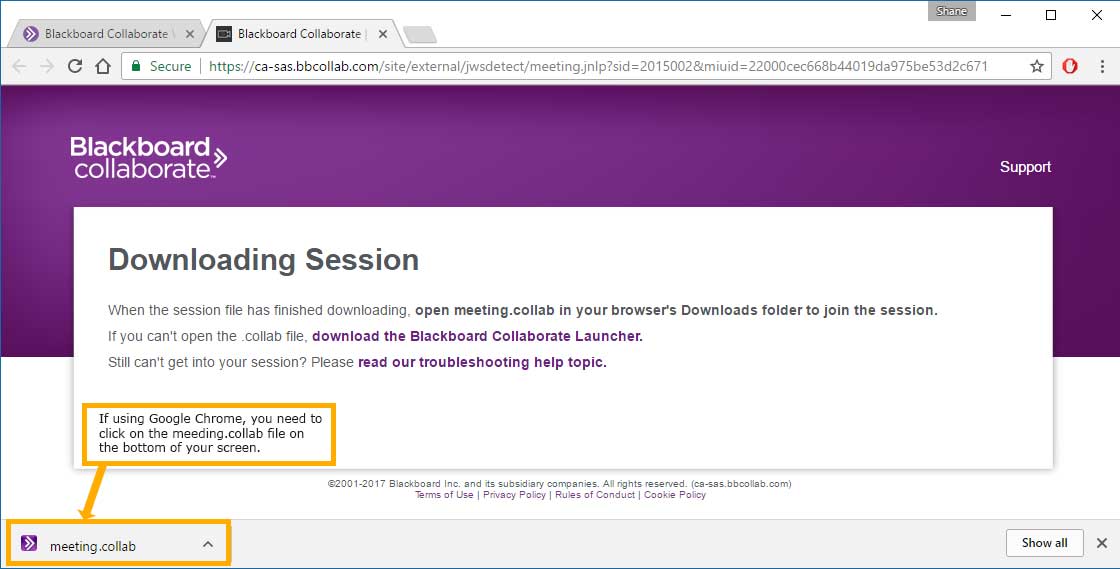Maximize the browser window
This screenshot has height=569, width=1120.
pyautogui.click(x=1051, y=15)
